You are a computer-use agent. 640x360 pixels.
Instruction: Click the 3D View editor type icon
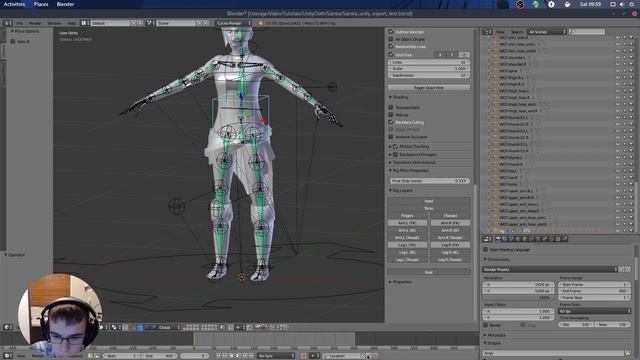(7, 327)
